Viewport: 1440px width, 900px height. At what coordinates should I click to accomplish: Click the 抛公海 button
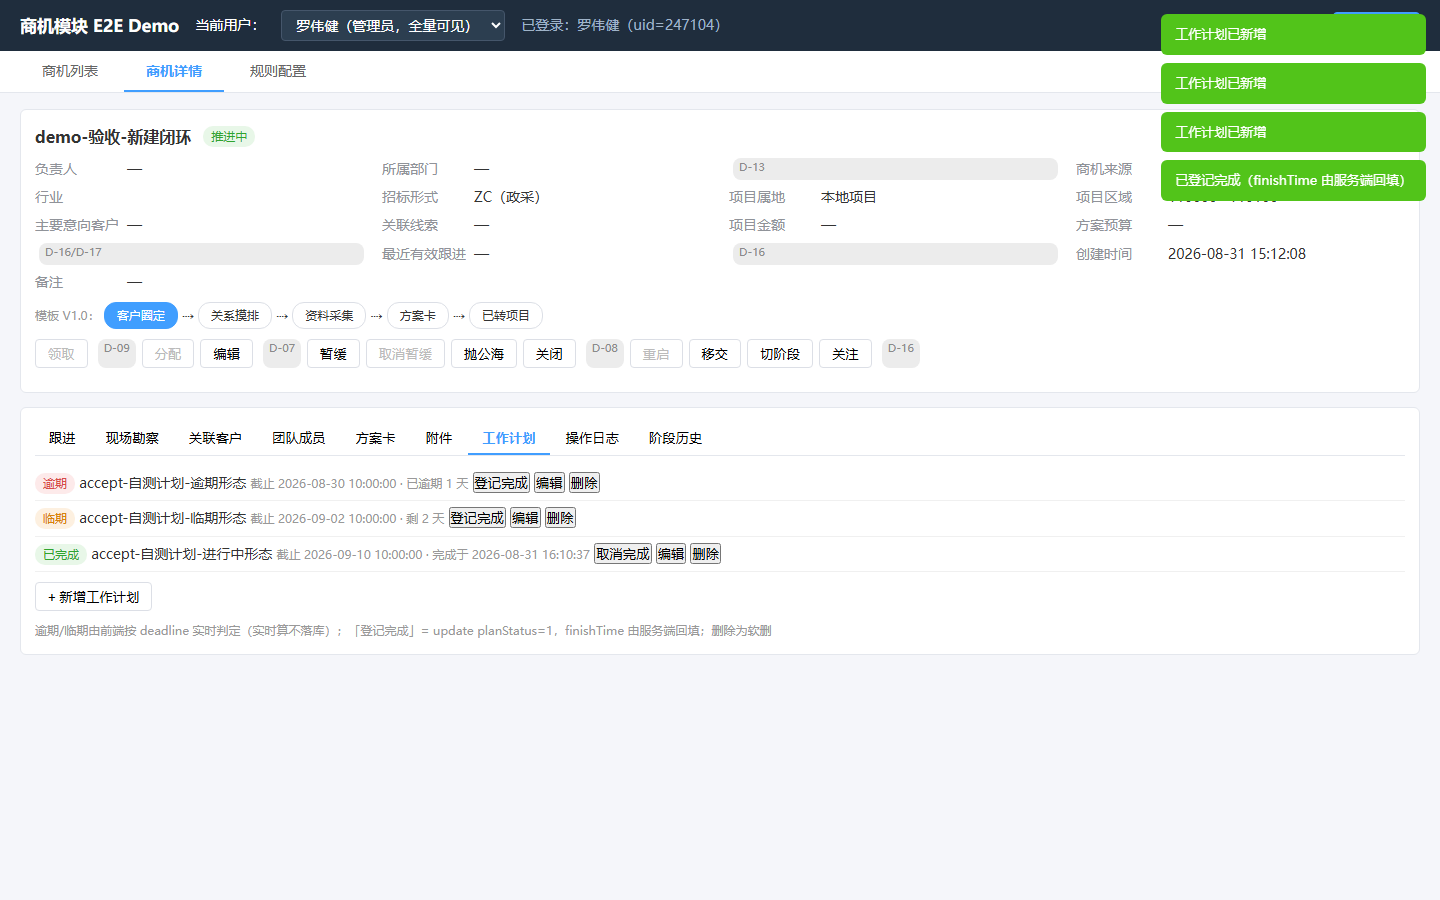pyautogui.click(x=484, y=354)
